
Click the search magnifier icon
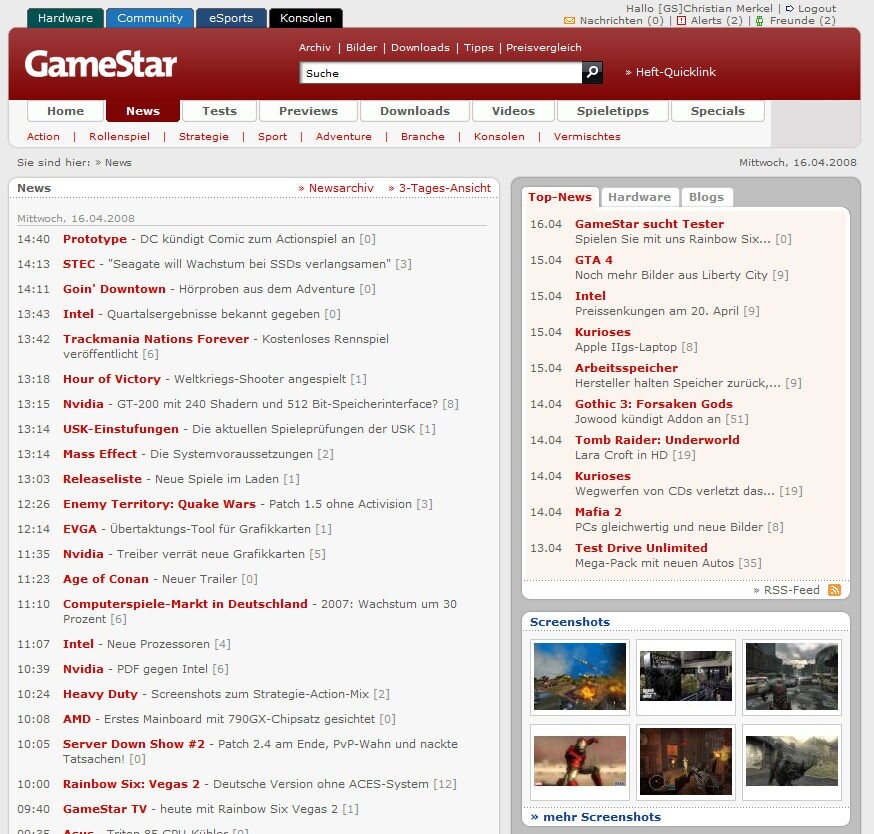click(x=592, y=73)
